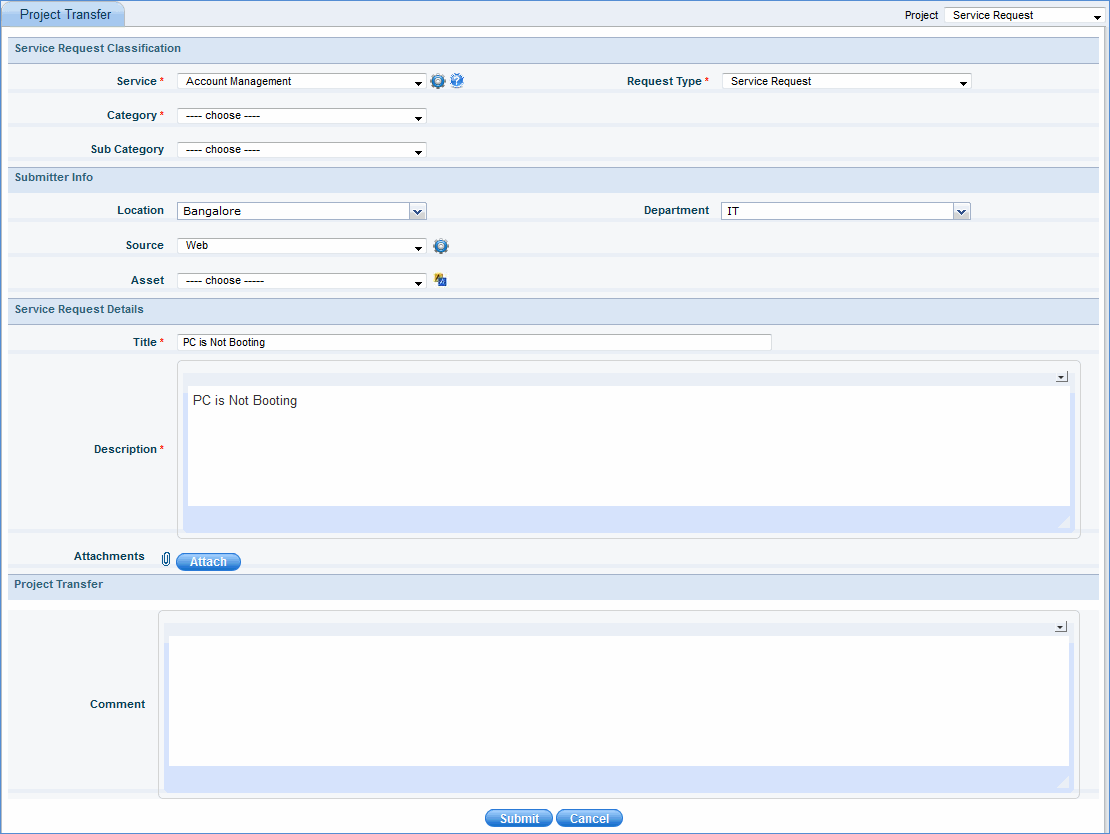
Task: Open the Sub Category dropdown
Action: [302, 150]
